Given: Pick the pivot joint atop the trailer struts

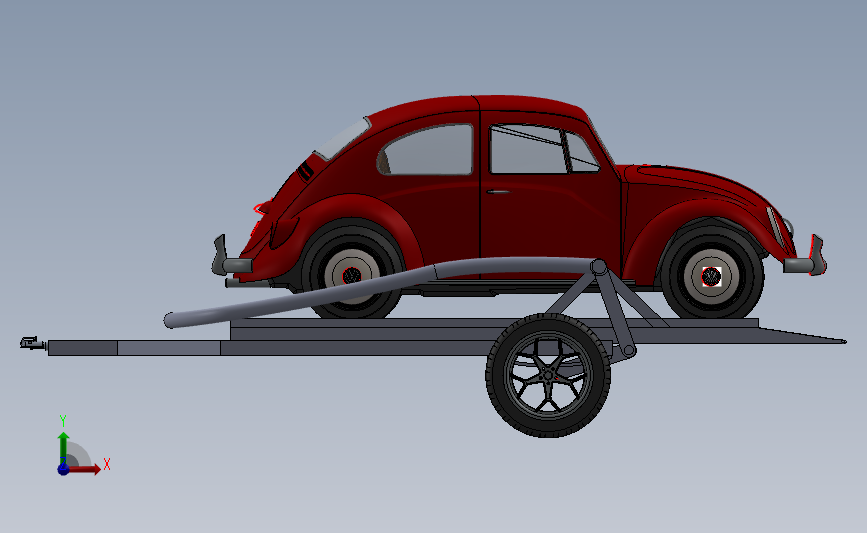Looking at the screenshot, I should [598, 267].
